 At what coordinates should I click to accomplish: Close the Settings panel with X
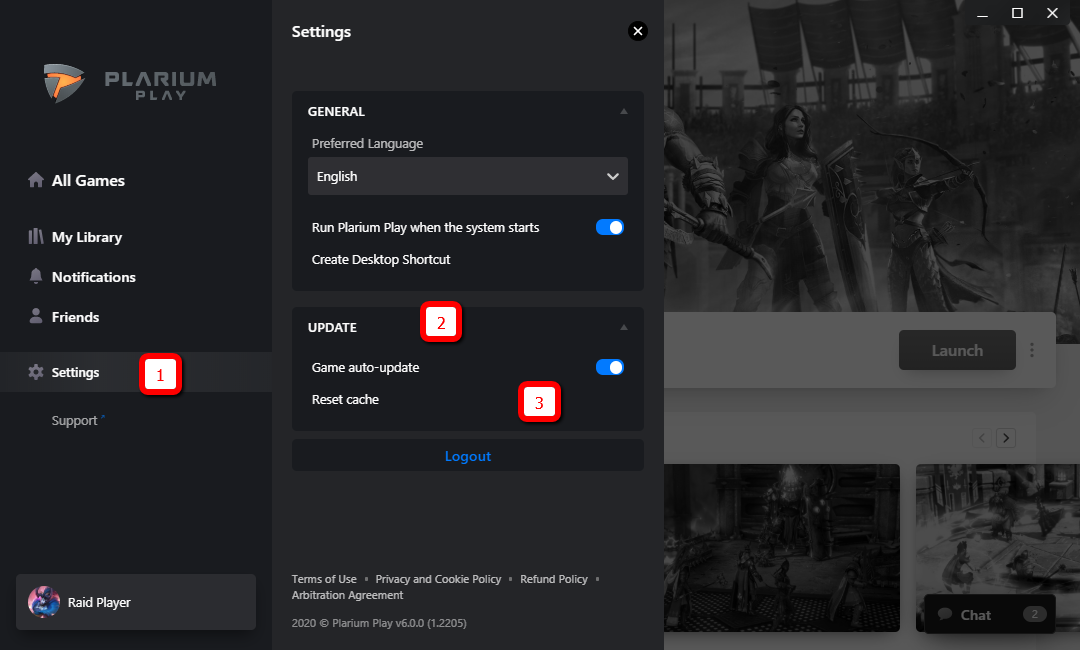point(637,31)
